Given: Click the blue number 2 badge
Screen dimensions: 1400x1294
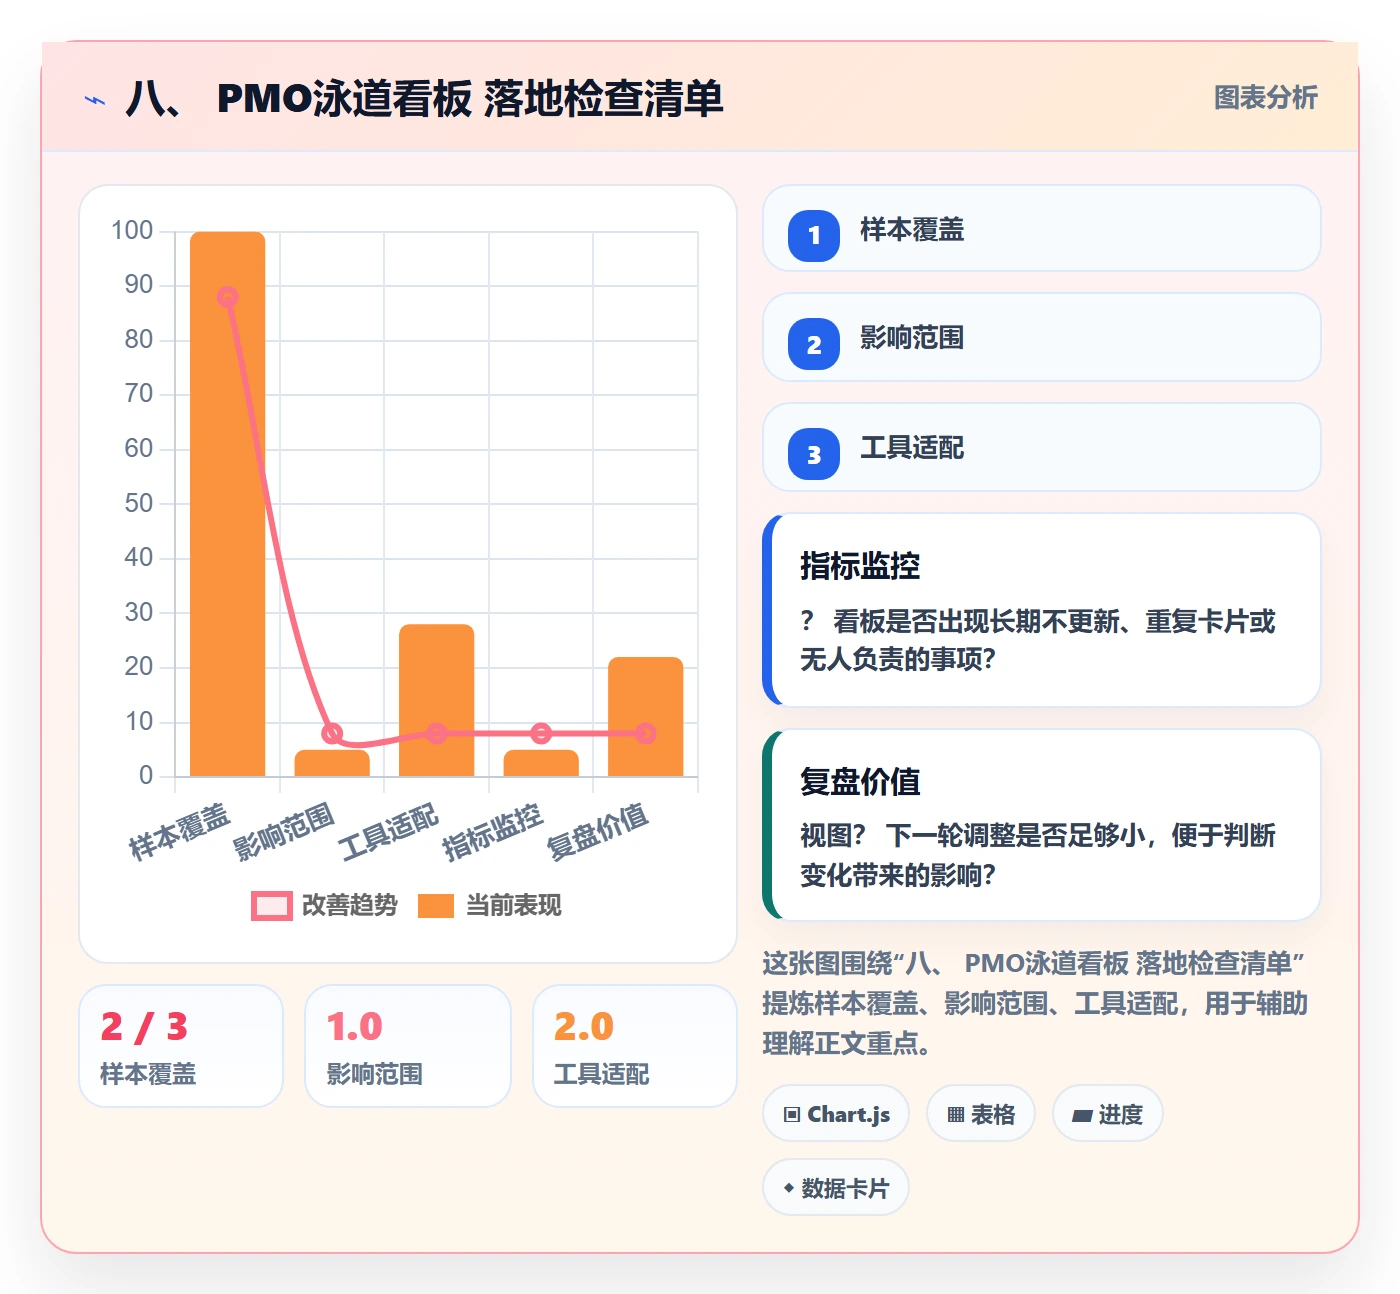Looking at the screenshot, I should click(814, 344).
